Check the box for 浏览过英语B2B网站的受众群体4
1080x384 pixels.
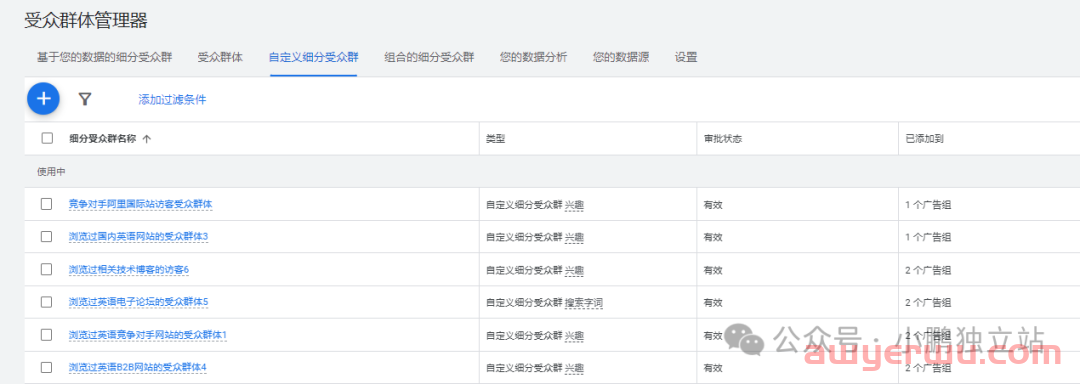click(47, 367)
